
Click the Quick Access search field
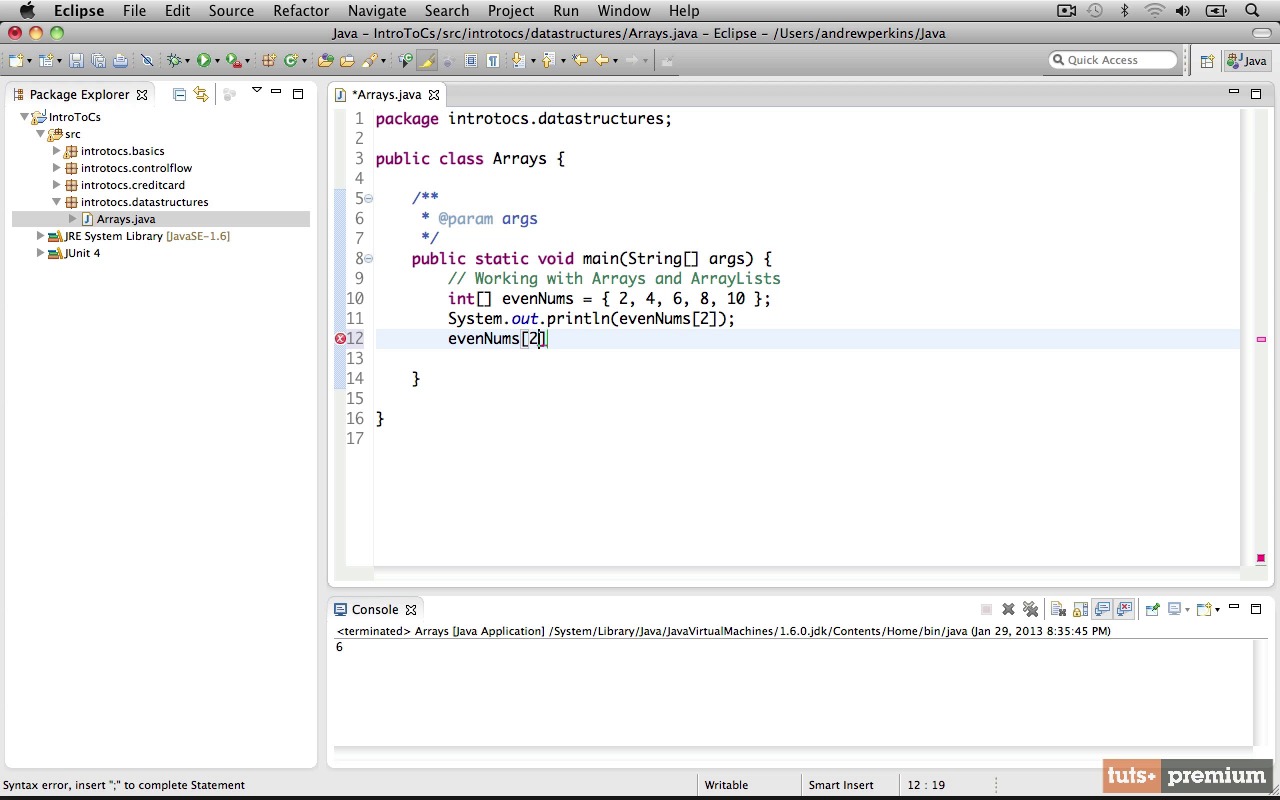click(x=1112, y=61)
